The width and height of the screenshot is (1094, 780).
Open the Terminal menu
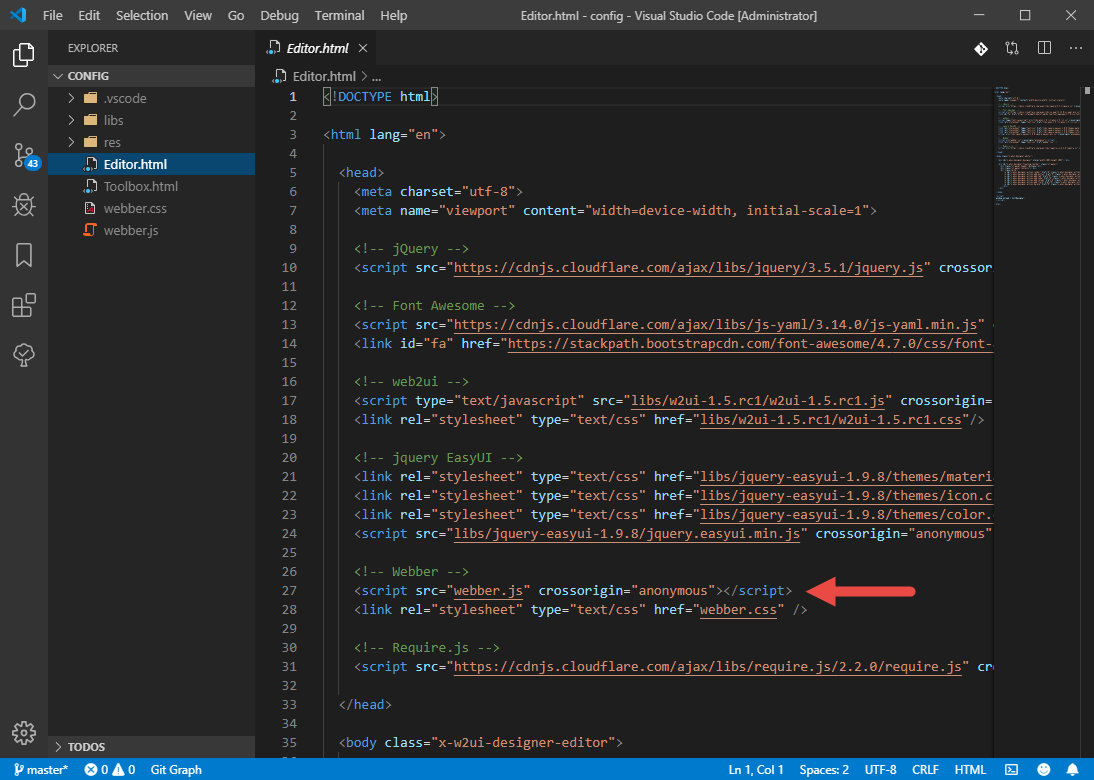point(339,15)
